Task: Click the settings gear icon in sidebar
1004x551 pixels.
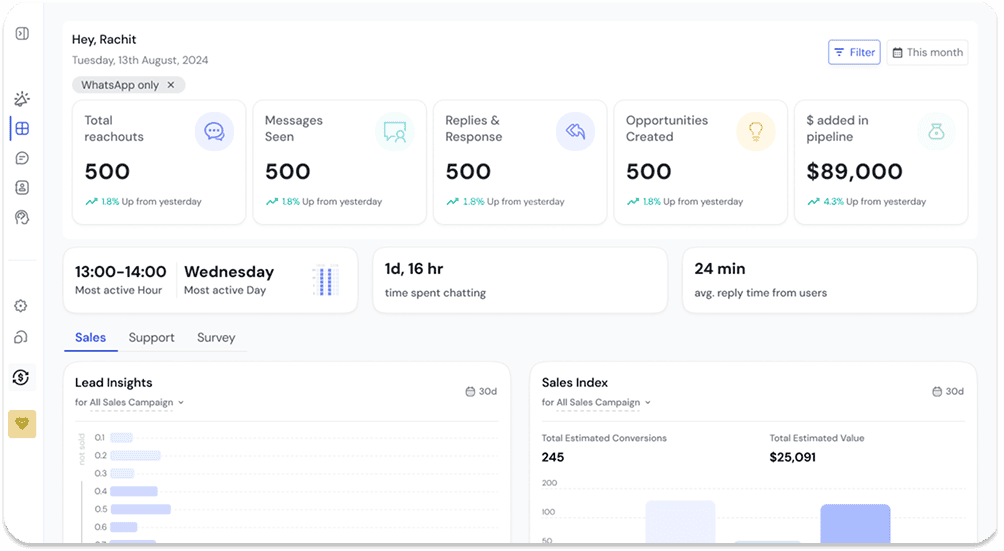Action: (21, 306)
